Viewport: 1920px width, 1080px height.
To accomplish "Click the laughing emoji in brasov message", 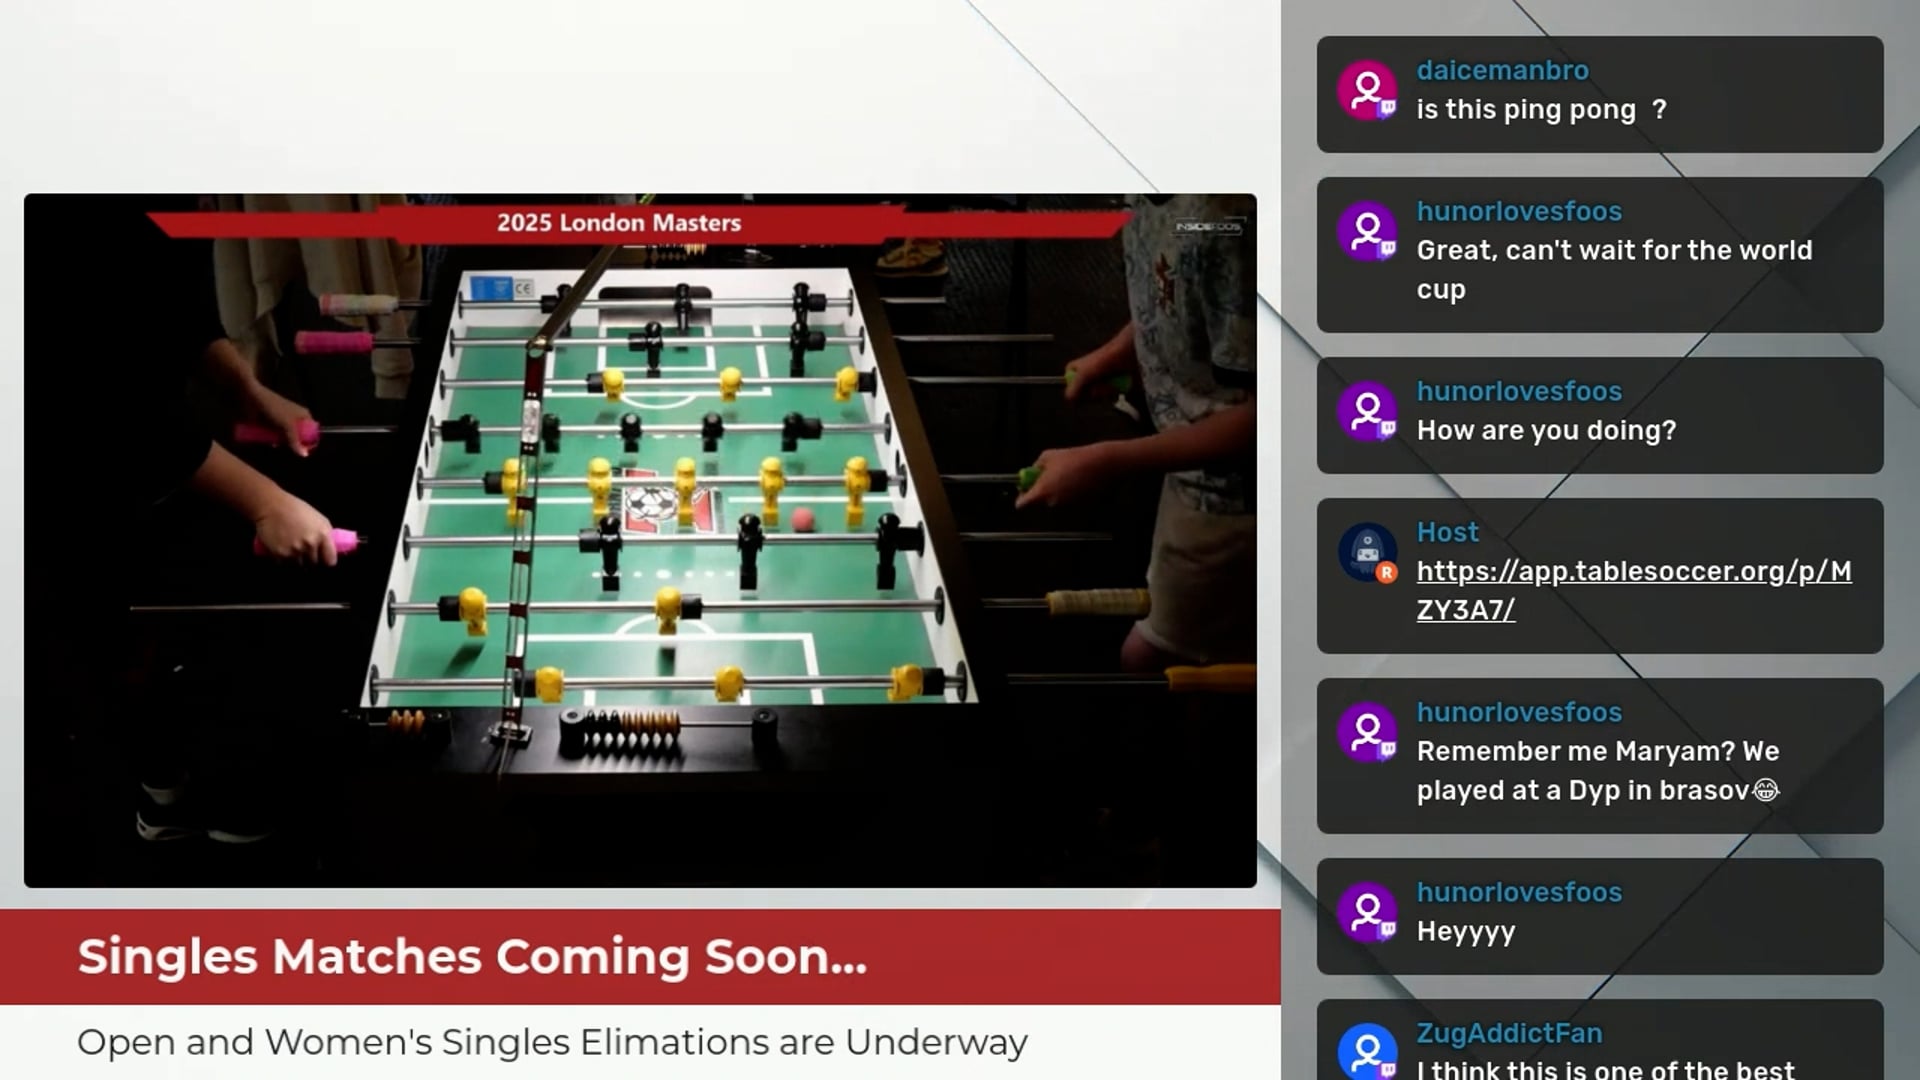I will (1766, 790).
